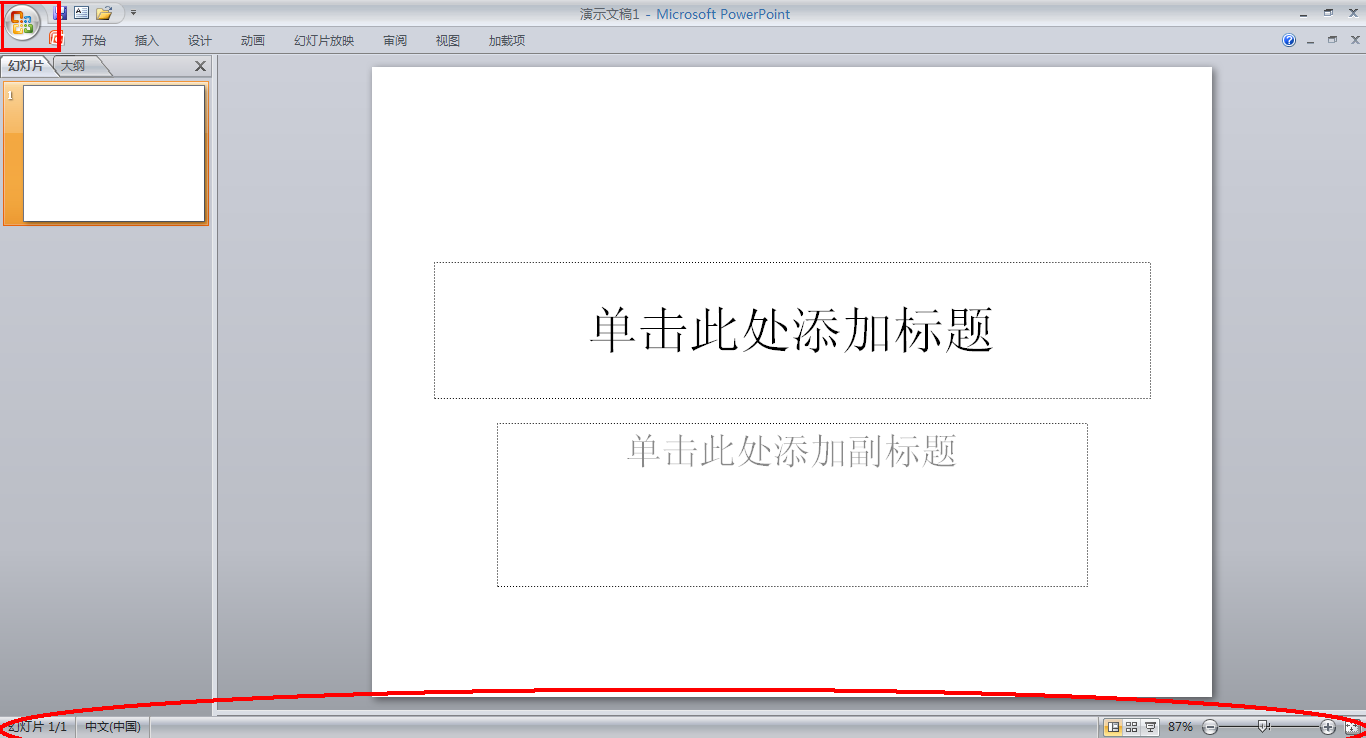This screenshot has width=1366, height=738.
Task: Click the zoom in plus button
Action: (1328, 727)
